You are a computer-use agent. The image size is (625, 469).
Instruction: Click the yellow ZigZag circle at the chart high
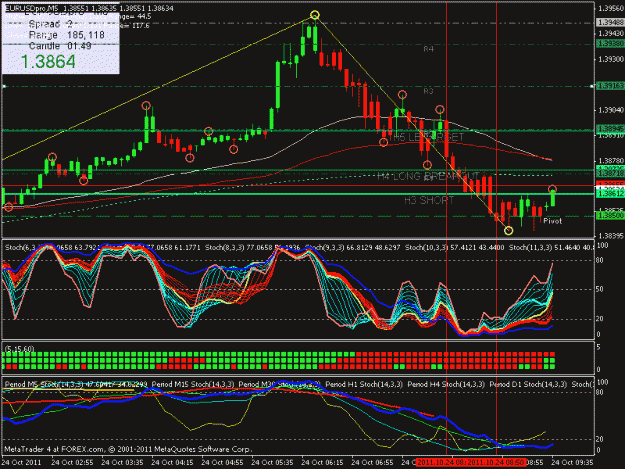tap(315, 15)
